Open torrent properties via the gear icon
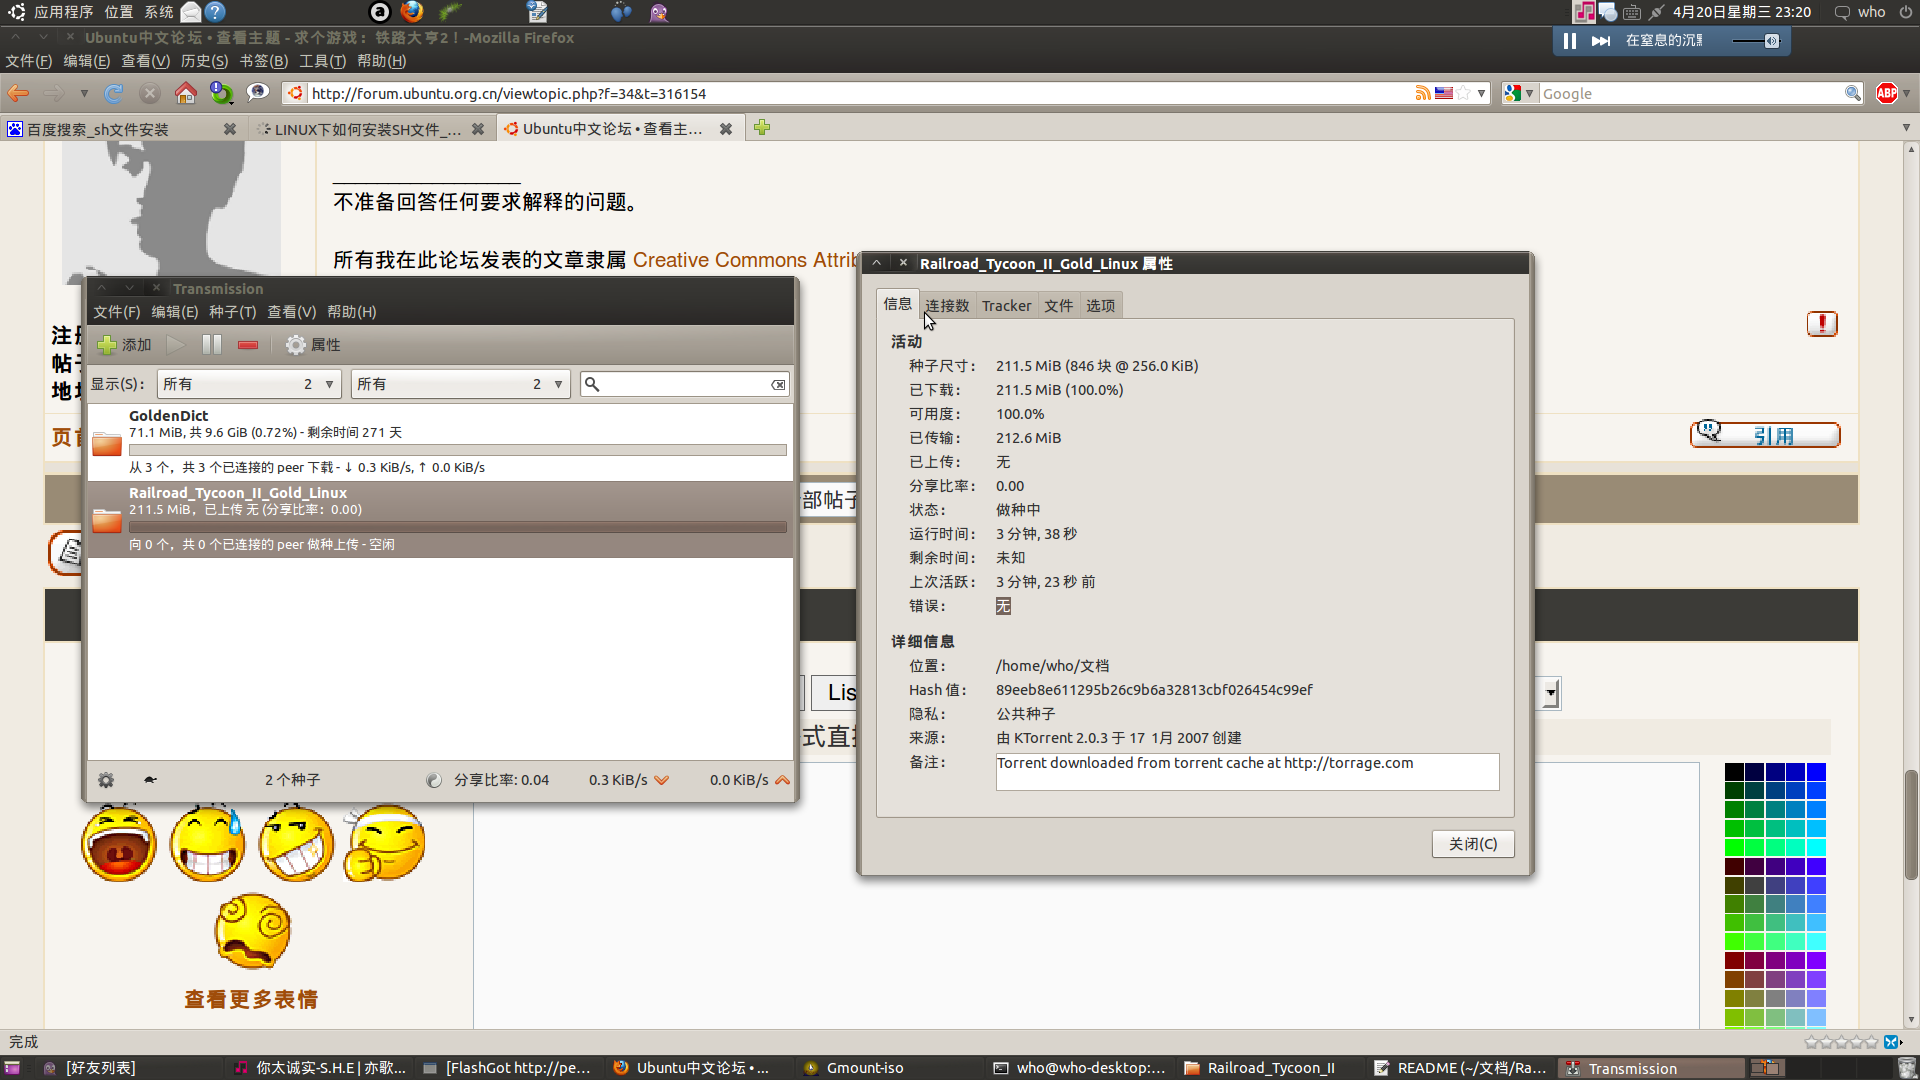The width and height of the screenshot is (1920, 1080). click(296, 345)
